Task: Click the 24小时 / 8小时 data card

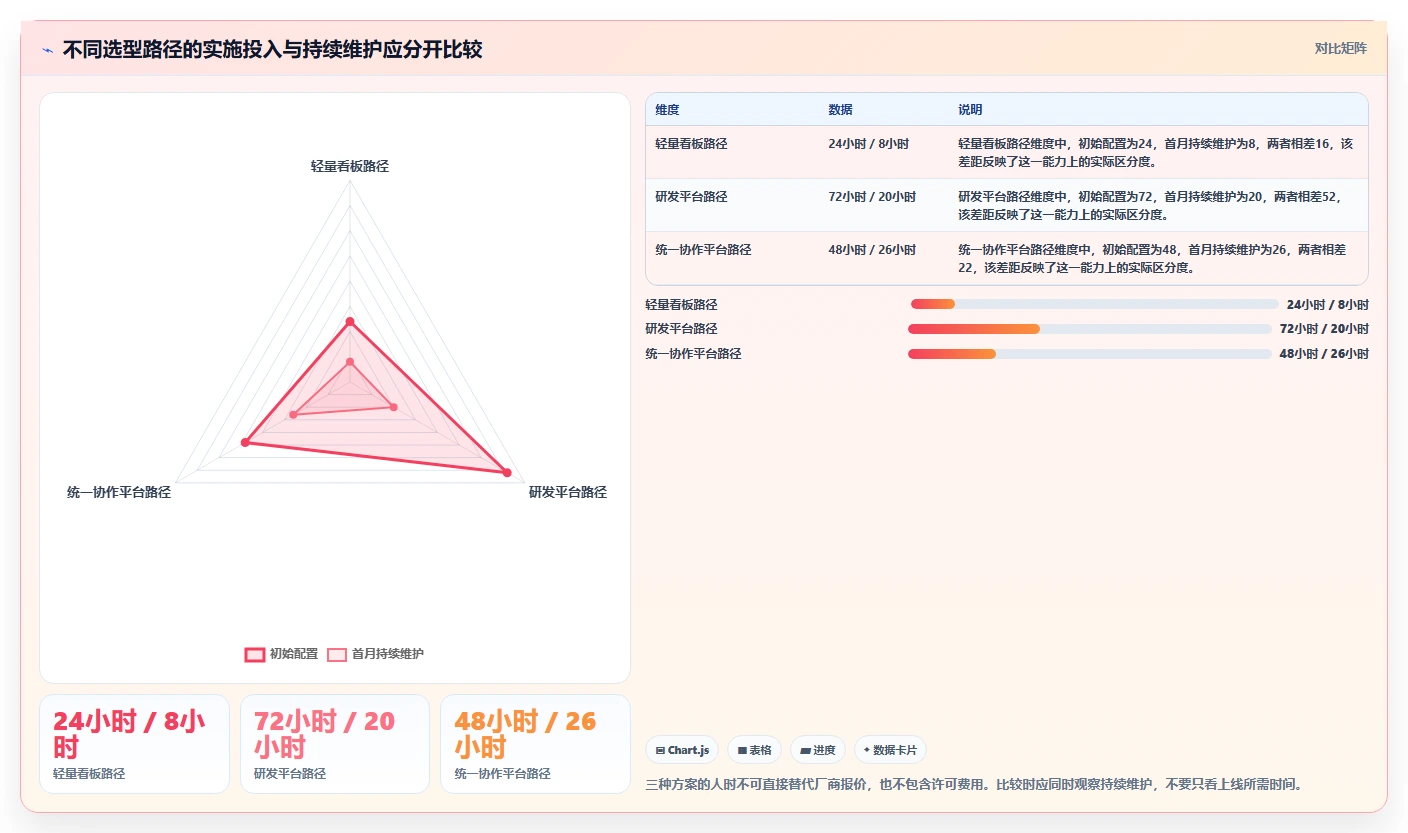Action: point(134,744)
